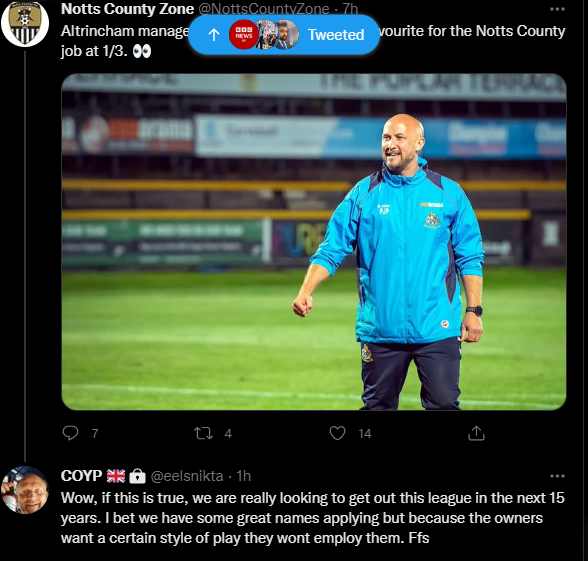588x561 pixels.
Task: Open the share icon under the photo
Action: pyautogui.click(x=476, y=433)
